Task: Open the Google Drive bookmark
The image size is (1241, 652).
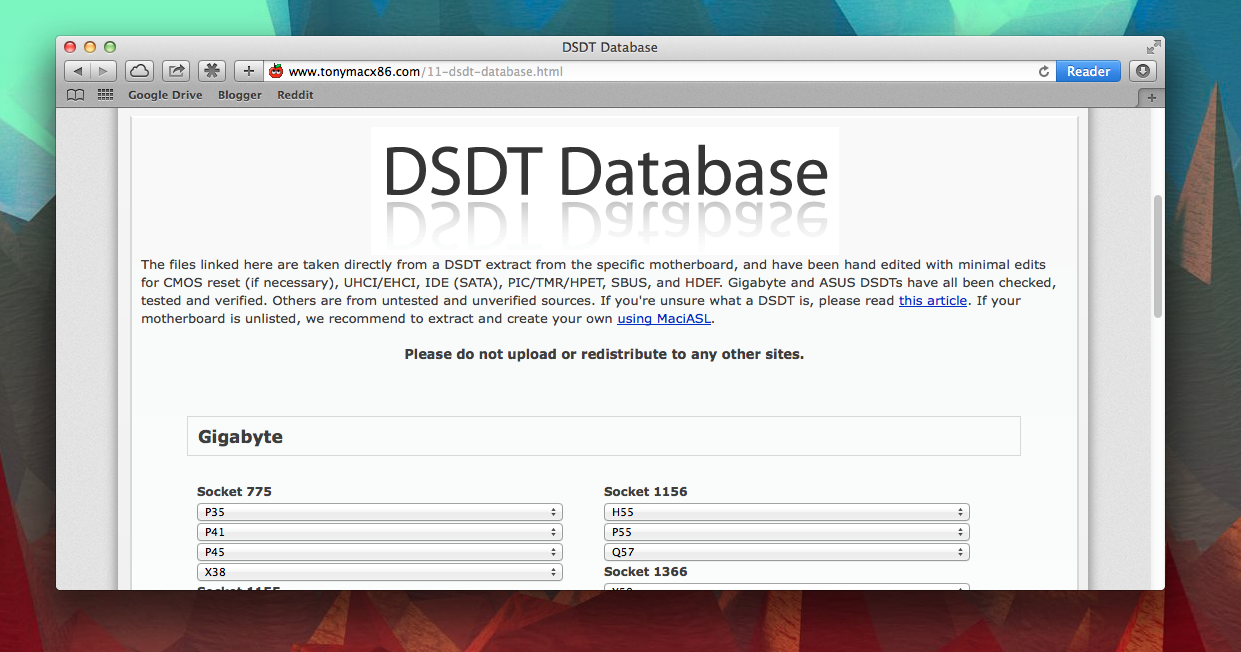Action: (165, 95)
